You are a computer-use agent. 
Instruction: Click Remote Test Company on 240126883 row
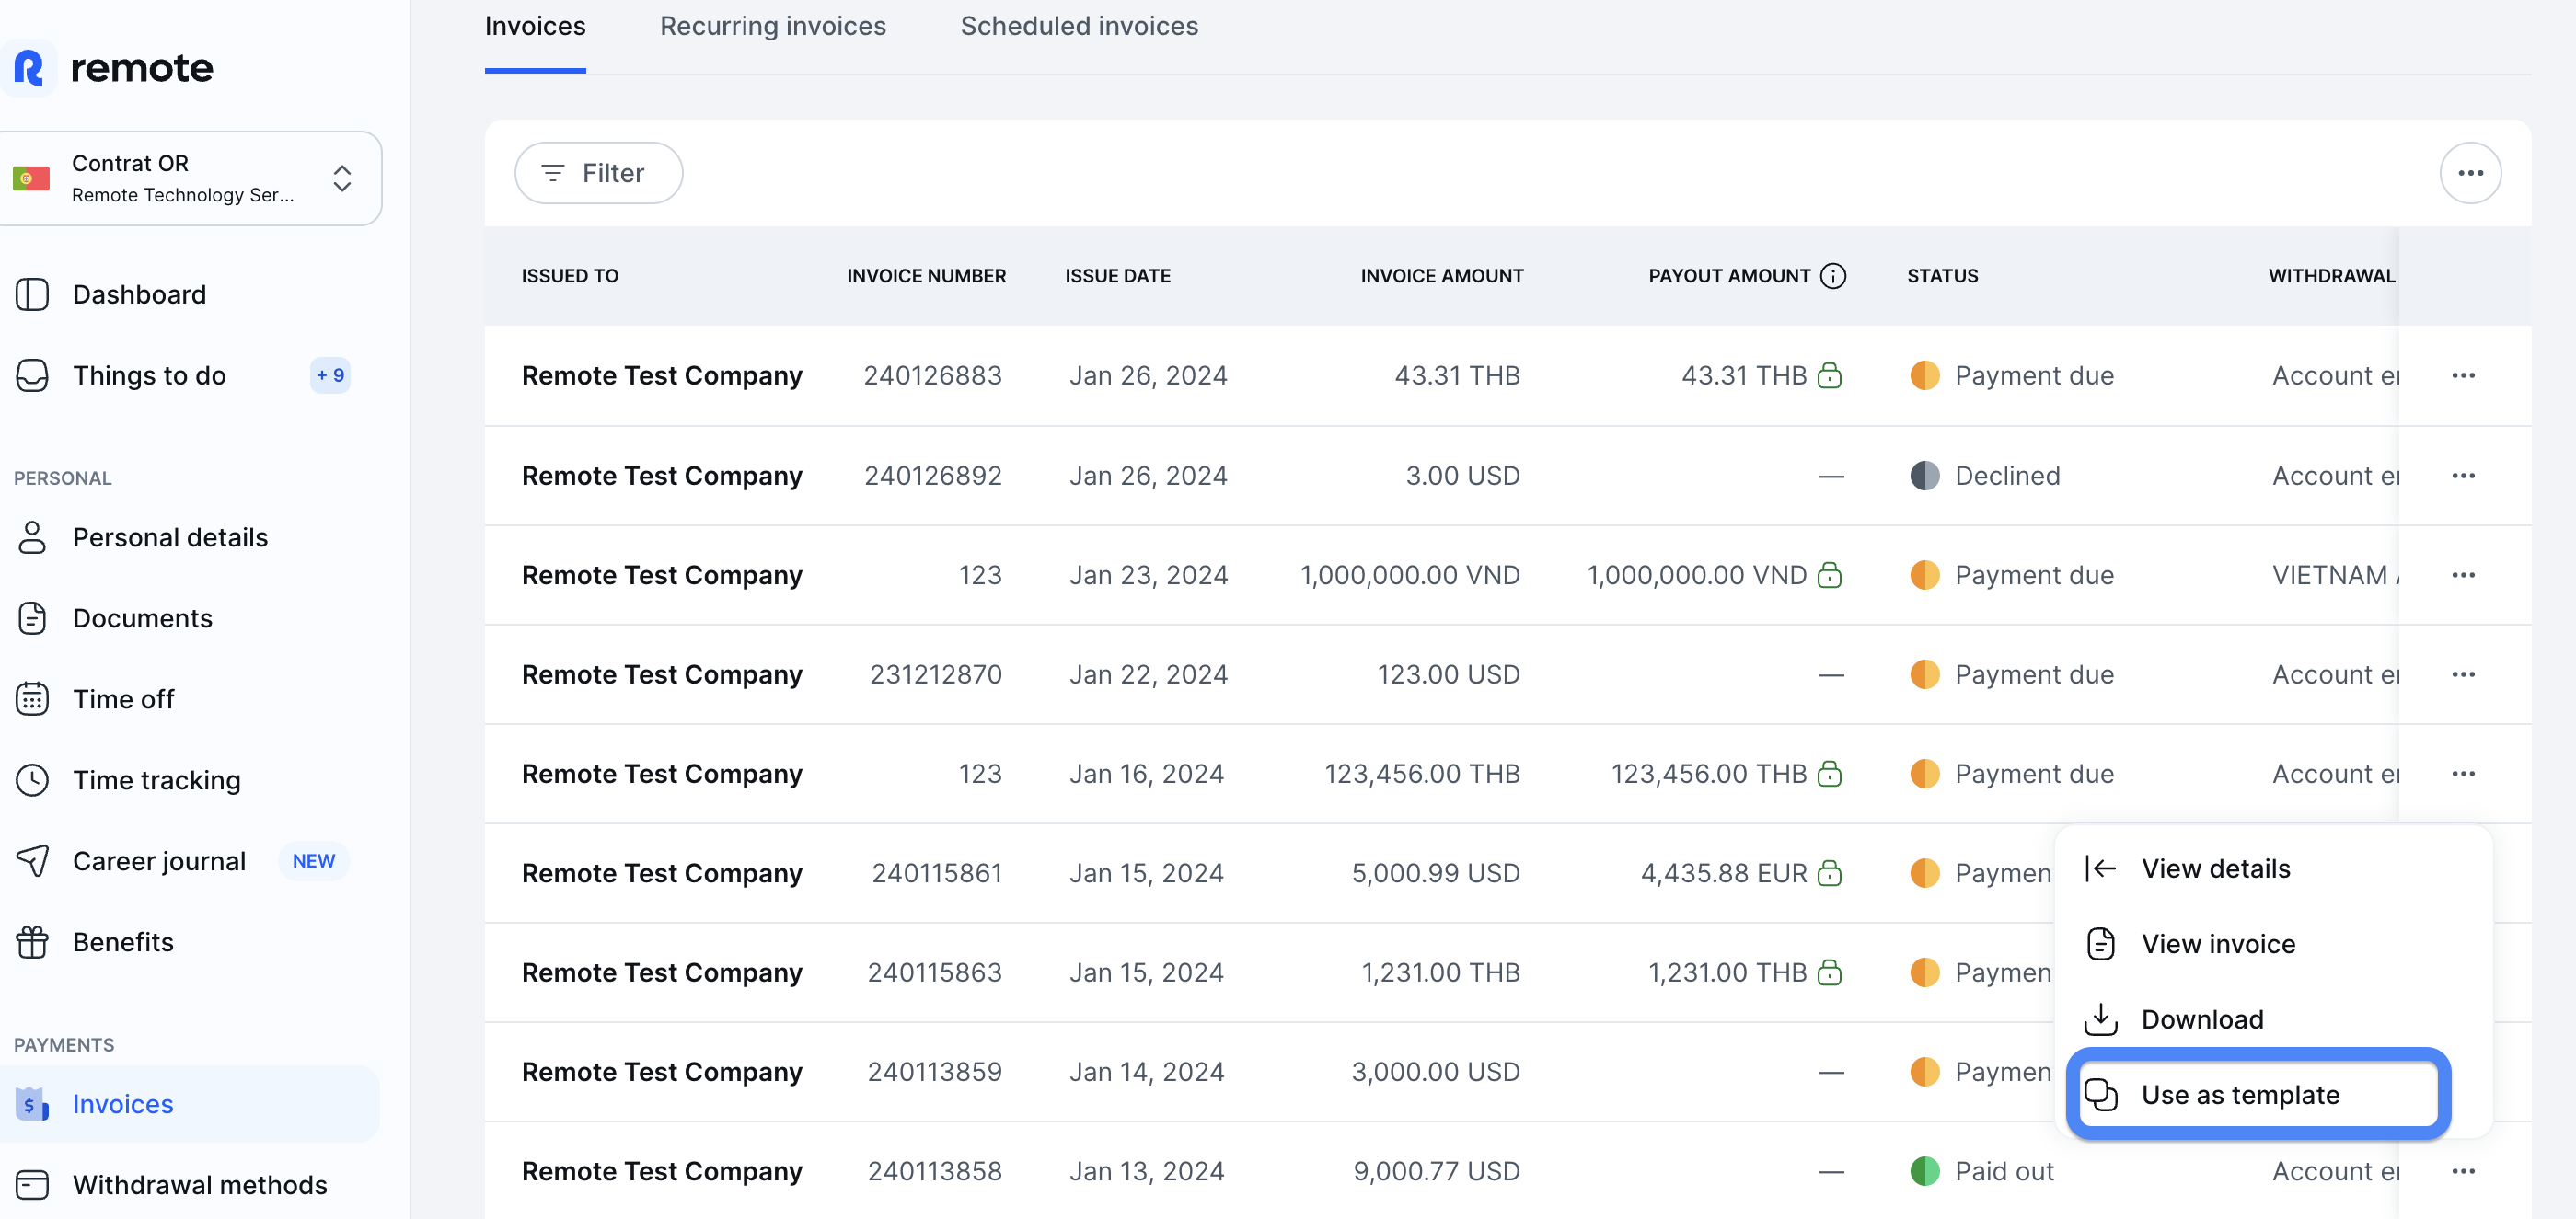(x=662, y=375)
